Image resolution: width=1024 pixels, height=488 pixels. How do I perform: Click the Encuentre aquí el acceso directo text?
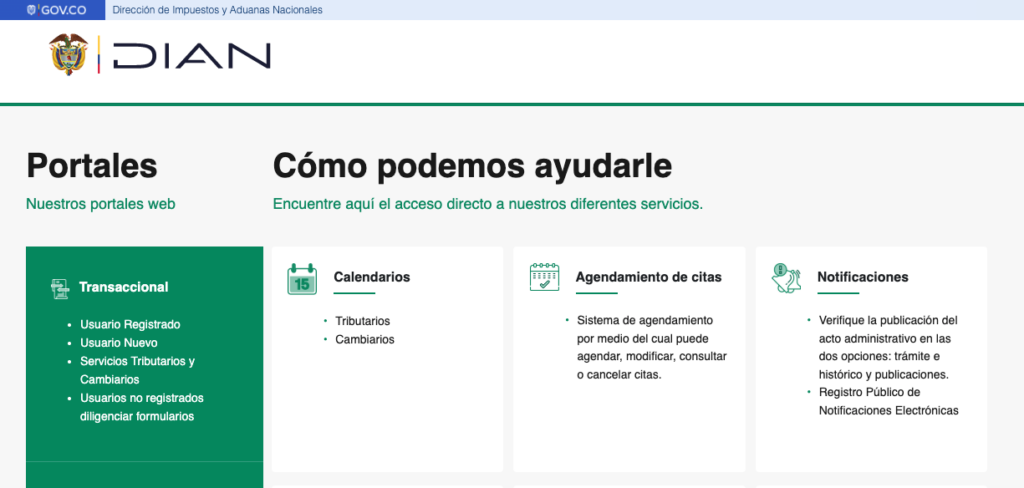coord(488,204)
